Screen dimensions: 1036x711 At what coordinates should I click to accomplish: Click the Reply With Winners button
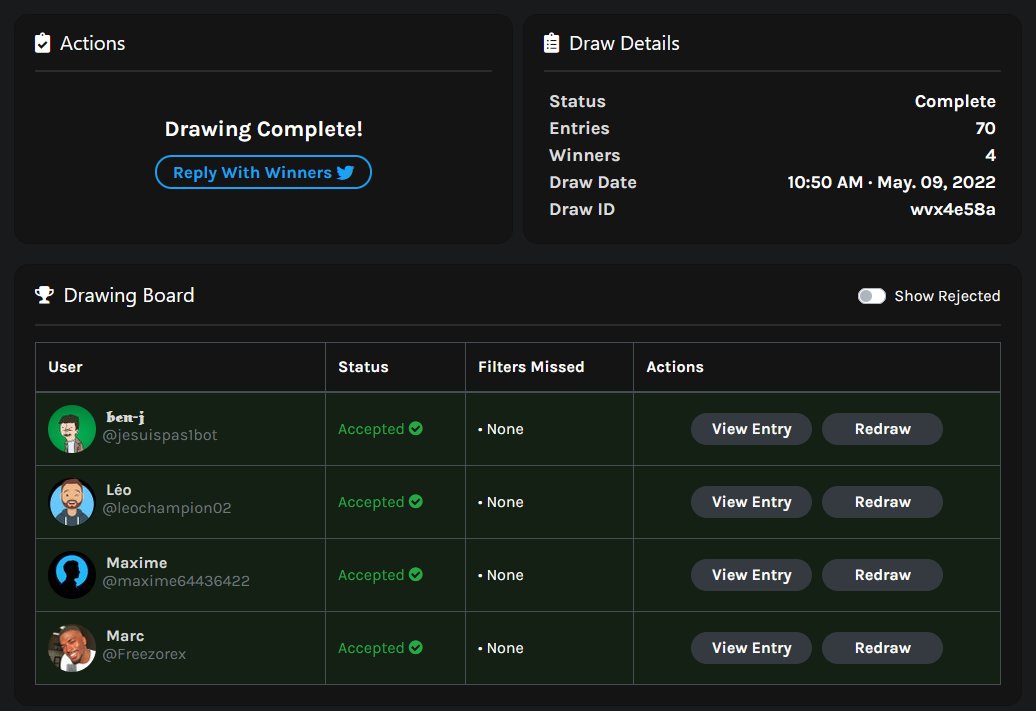263,172
